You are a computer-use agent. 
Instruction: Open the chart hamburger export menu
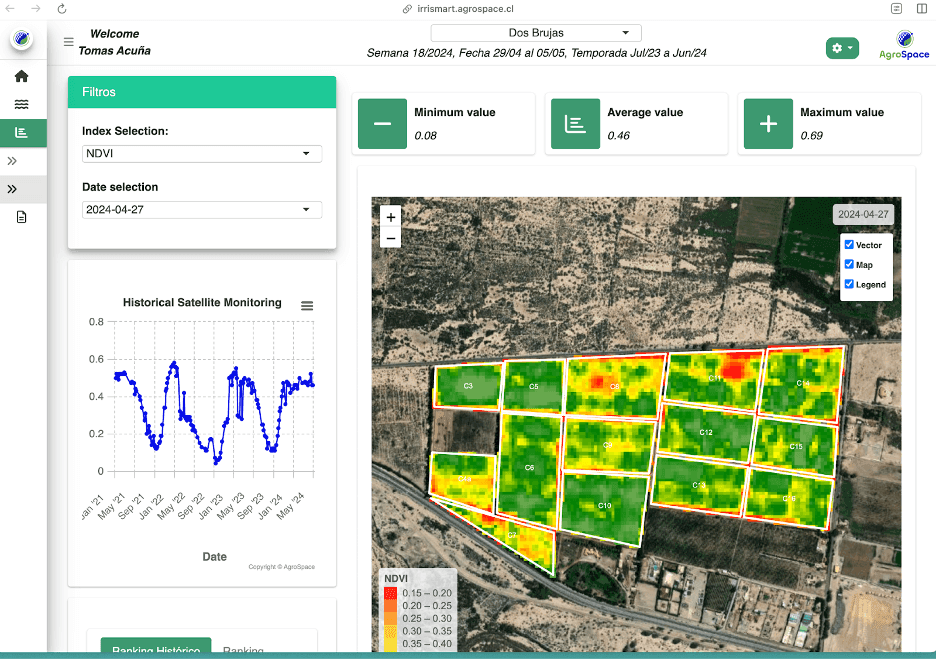pos(307,306)
